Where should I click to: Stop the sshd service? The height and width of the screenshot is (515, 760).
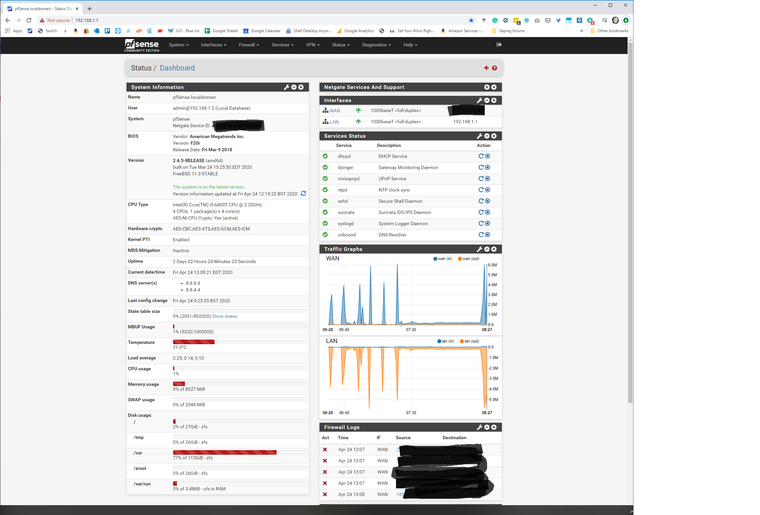488,201
